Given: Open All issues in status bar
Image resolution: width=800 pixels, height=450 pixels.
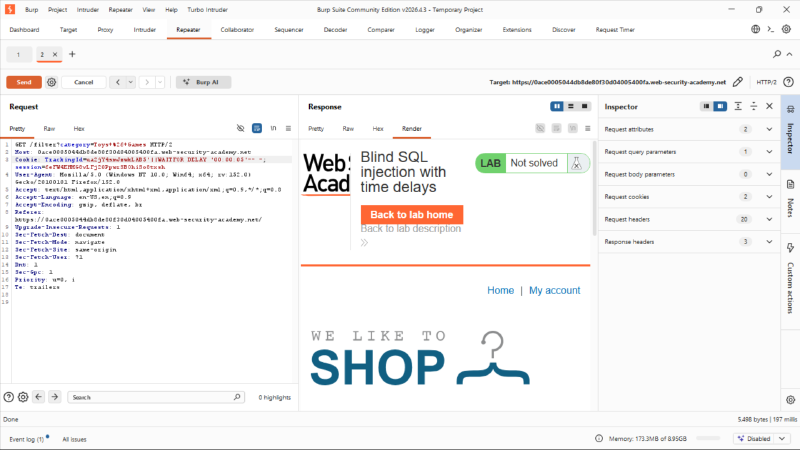Looking at the screenshot, I should pos(74,439).
